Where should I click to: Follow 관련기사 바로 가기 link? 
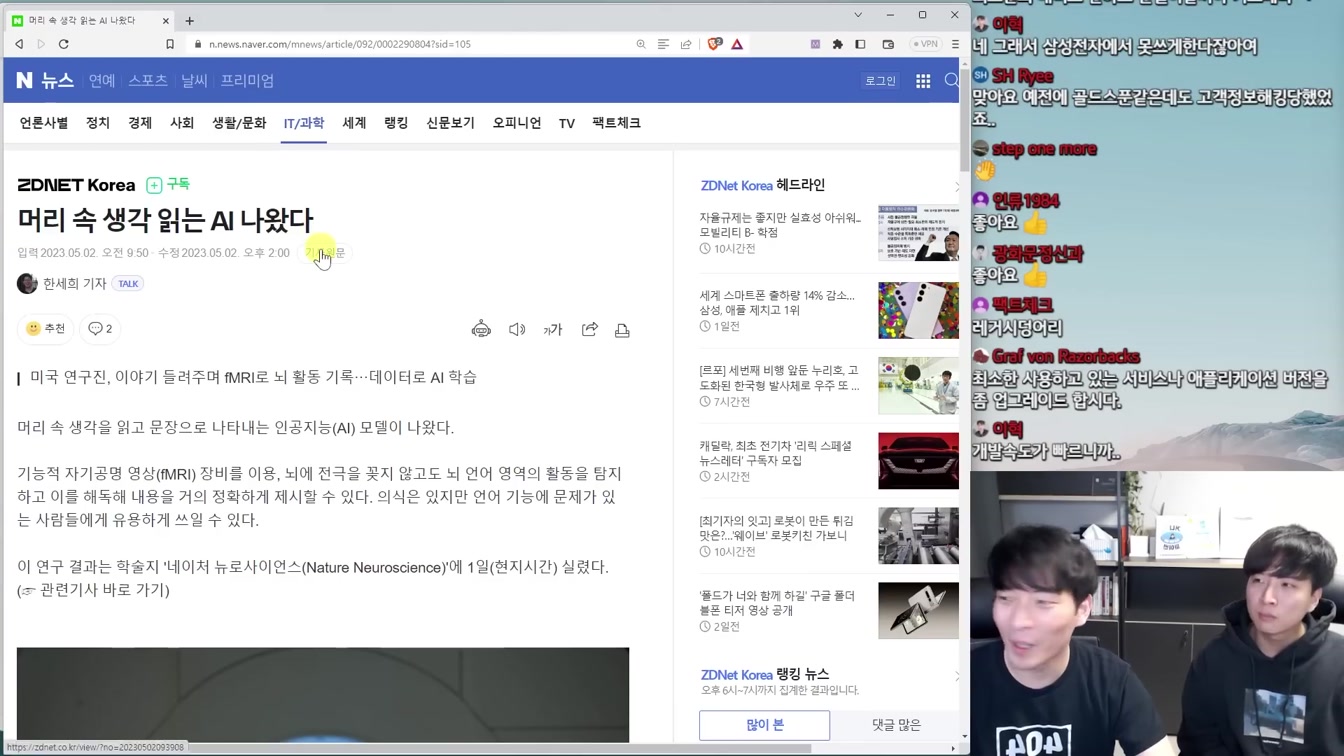point(105,590)
